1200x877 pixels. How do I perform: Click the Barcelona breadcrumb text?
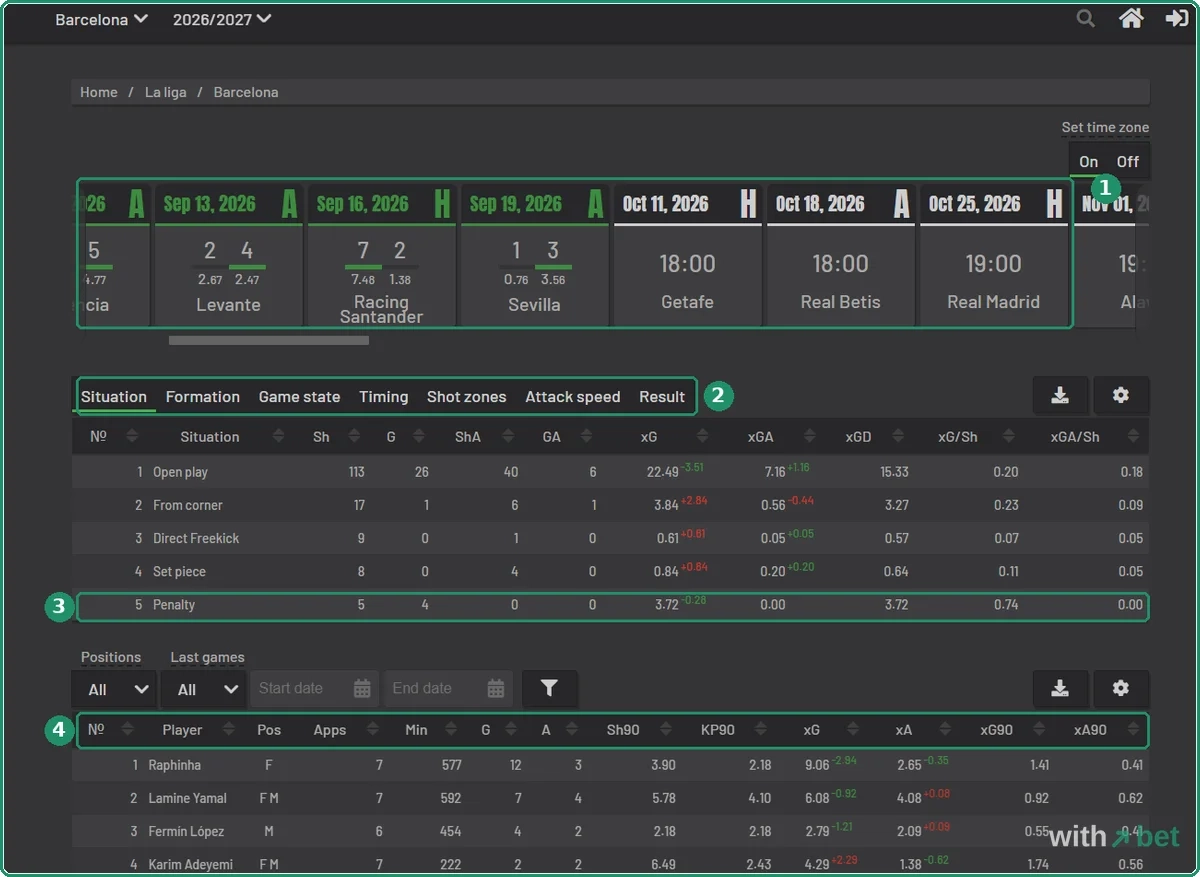click(246, 92)
